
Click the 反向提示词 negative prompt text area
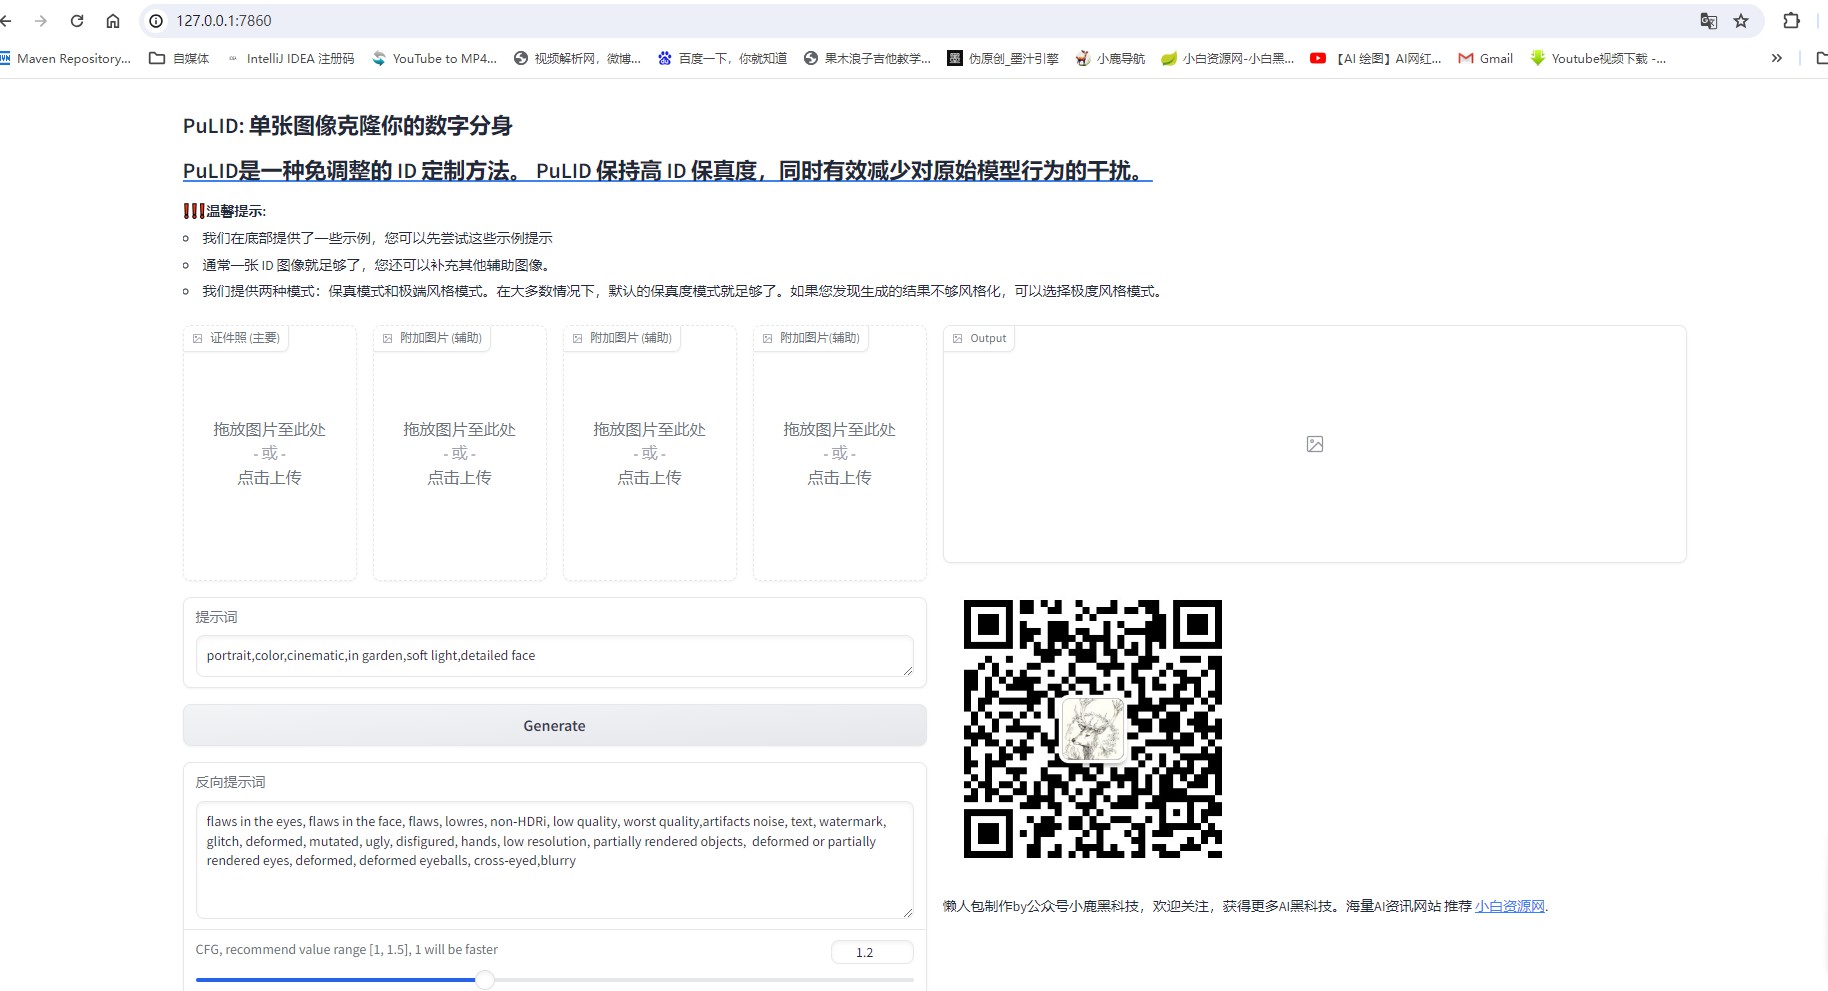click(554, 858)
